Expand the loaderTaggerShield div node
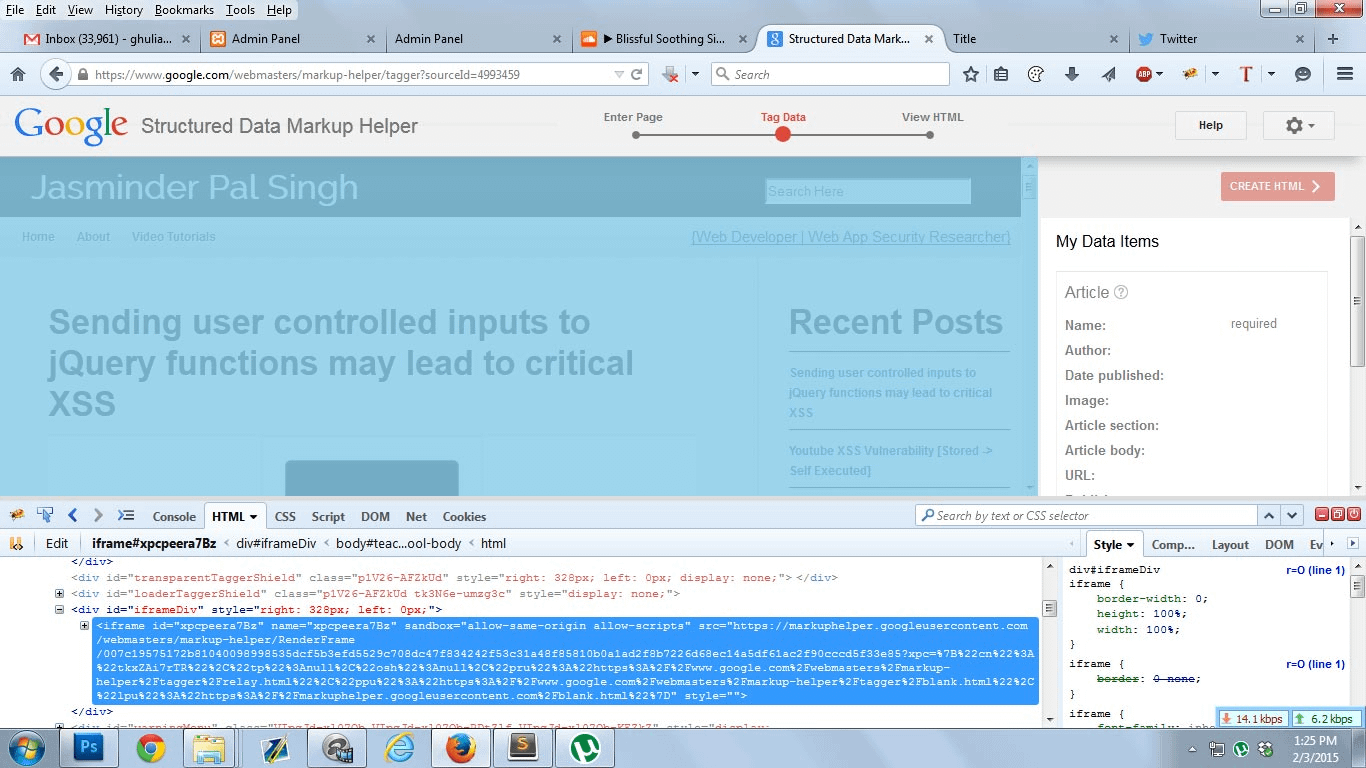The width and height of the screenshot is (1366, 768). 60,594
